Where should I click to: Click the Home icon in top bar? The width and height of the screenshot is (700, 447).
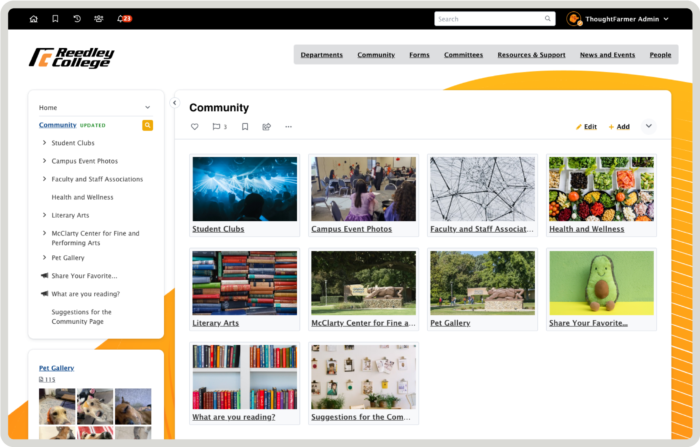33,19
